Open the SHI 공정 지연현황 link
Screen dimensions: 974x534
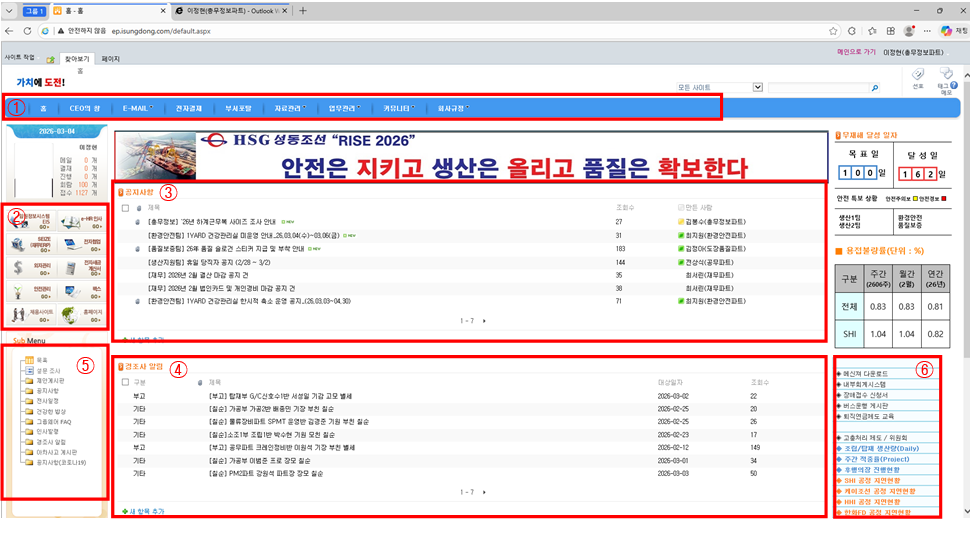(x=872, y=481)
